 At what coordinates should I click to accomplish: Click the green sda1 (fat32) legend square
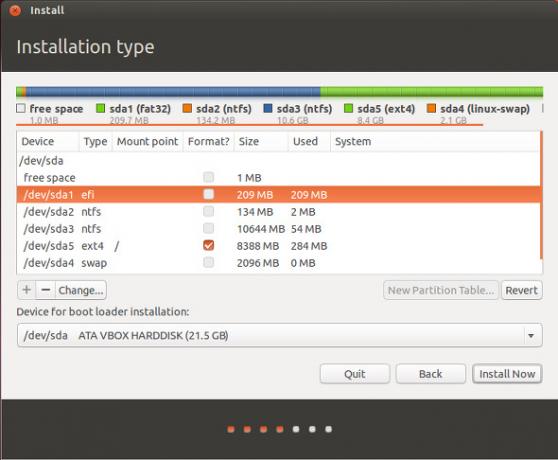[x=101, y=108]
